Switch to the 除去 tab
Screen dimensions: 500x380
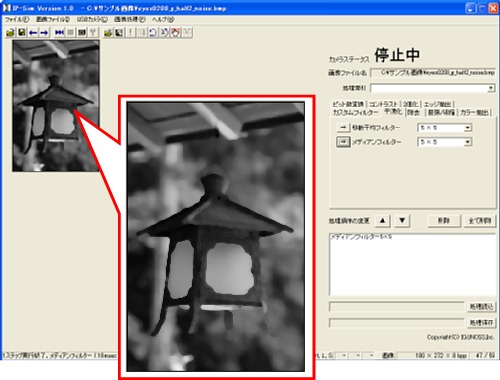[413, 113]
